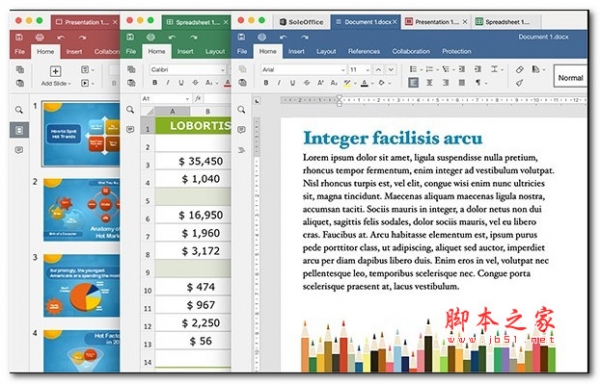Toggle Strikethrough in document editor
The width and height of the screenshot is (600, 384).
pos(307,83)
